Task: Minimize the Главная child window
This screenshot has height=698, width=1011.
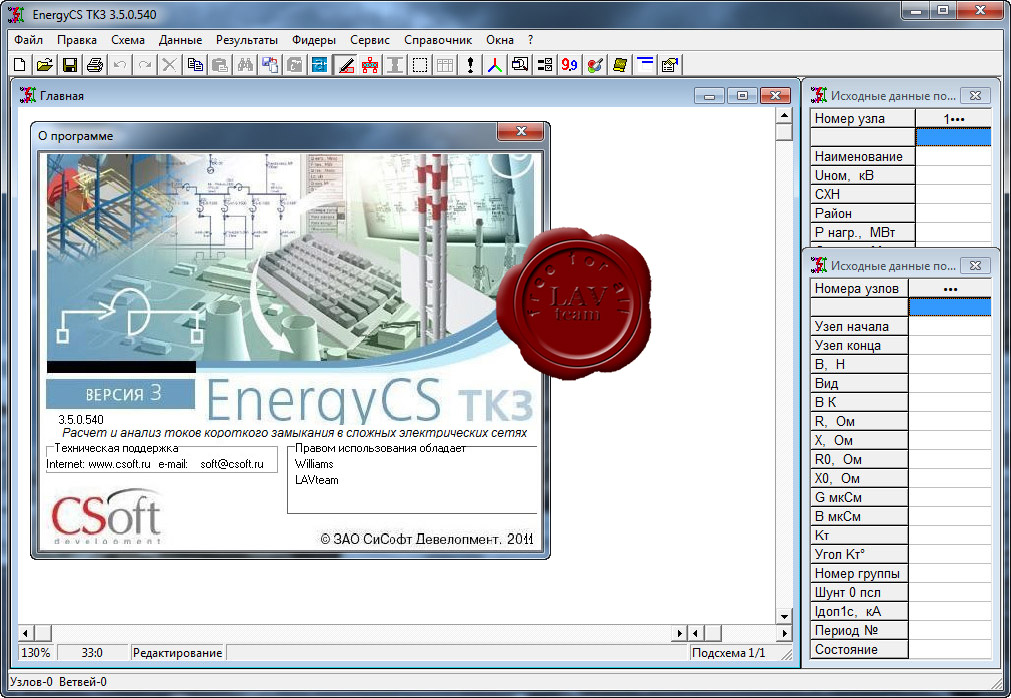Action: 709,96
